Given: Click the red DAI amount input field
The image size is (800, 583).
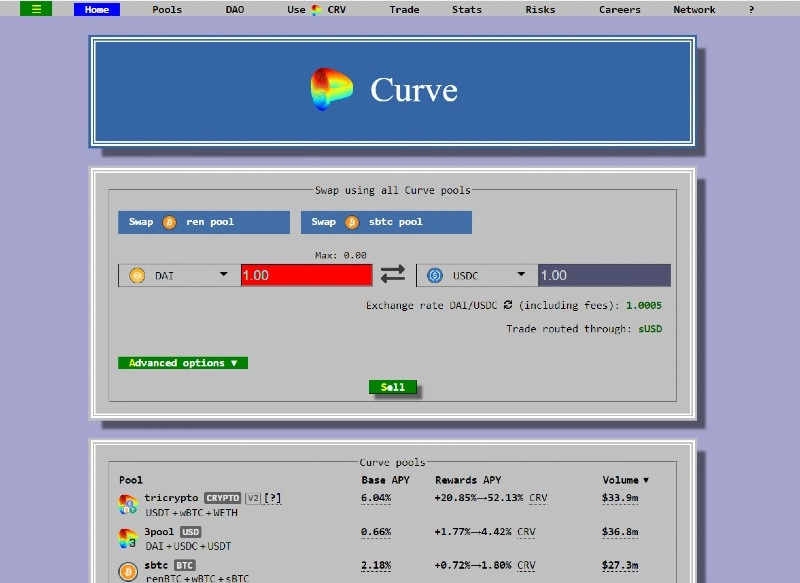Looking at the screenshot, I should [307, 275].
